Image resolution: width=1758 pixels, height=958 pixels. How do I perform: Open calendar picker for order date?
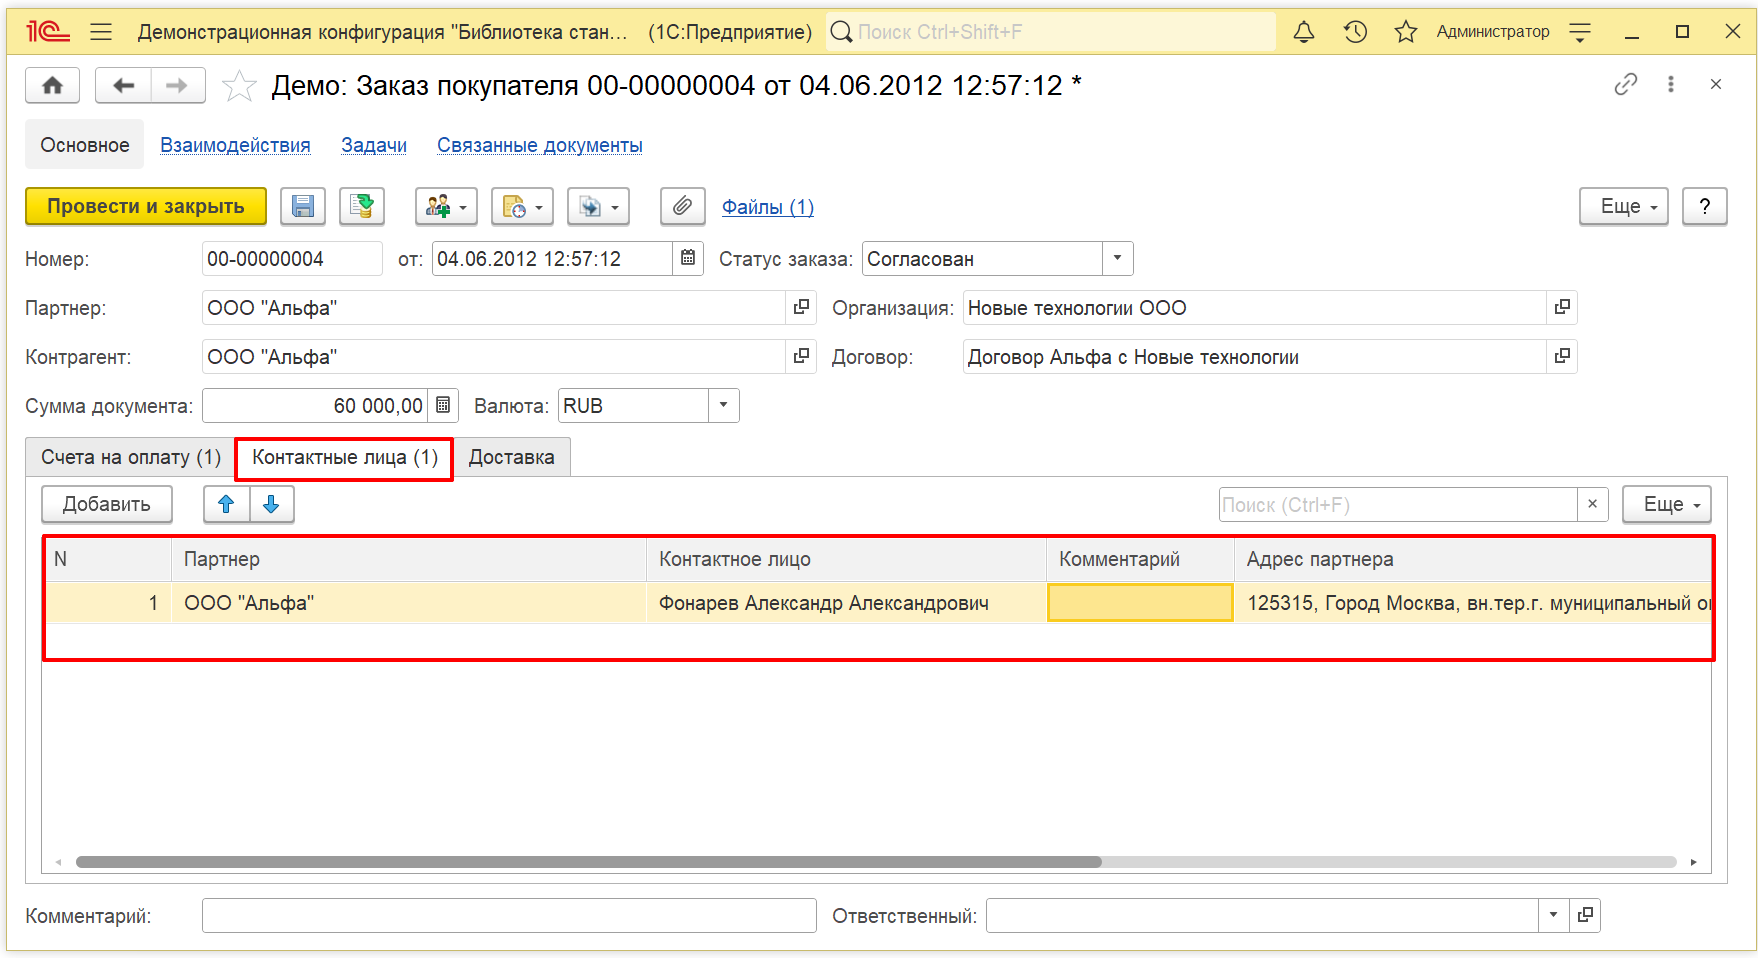click(x=688, y=259)
